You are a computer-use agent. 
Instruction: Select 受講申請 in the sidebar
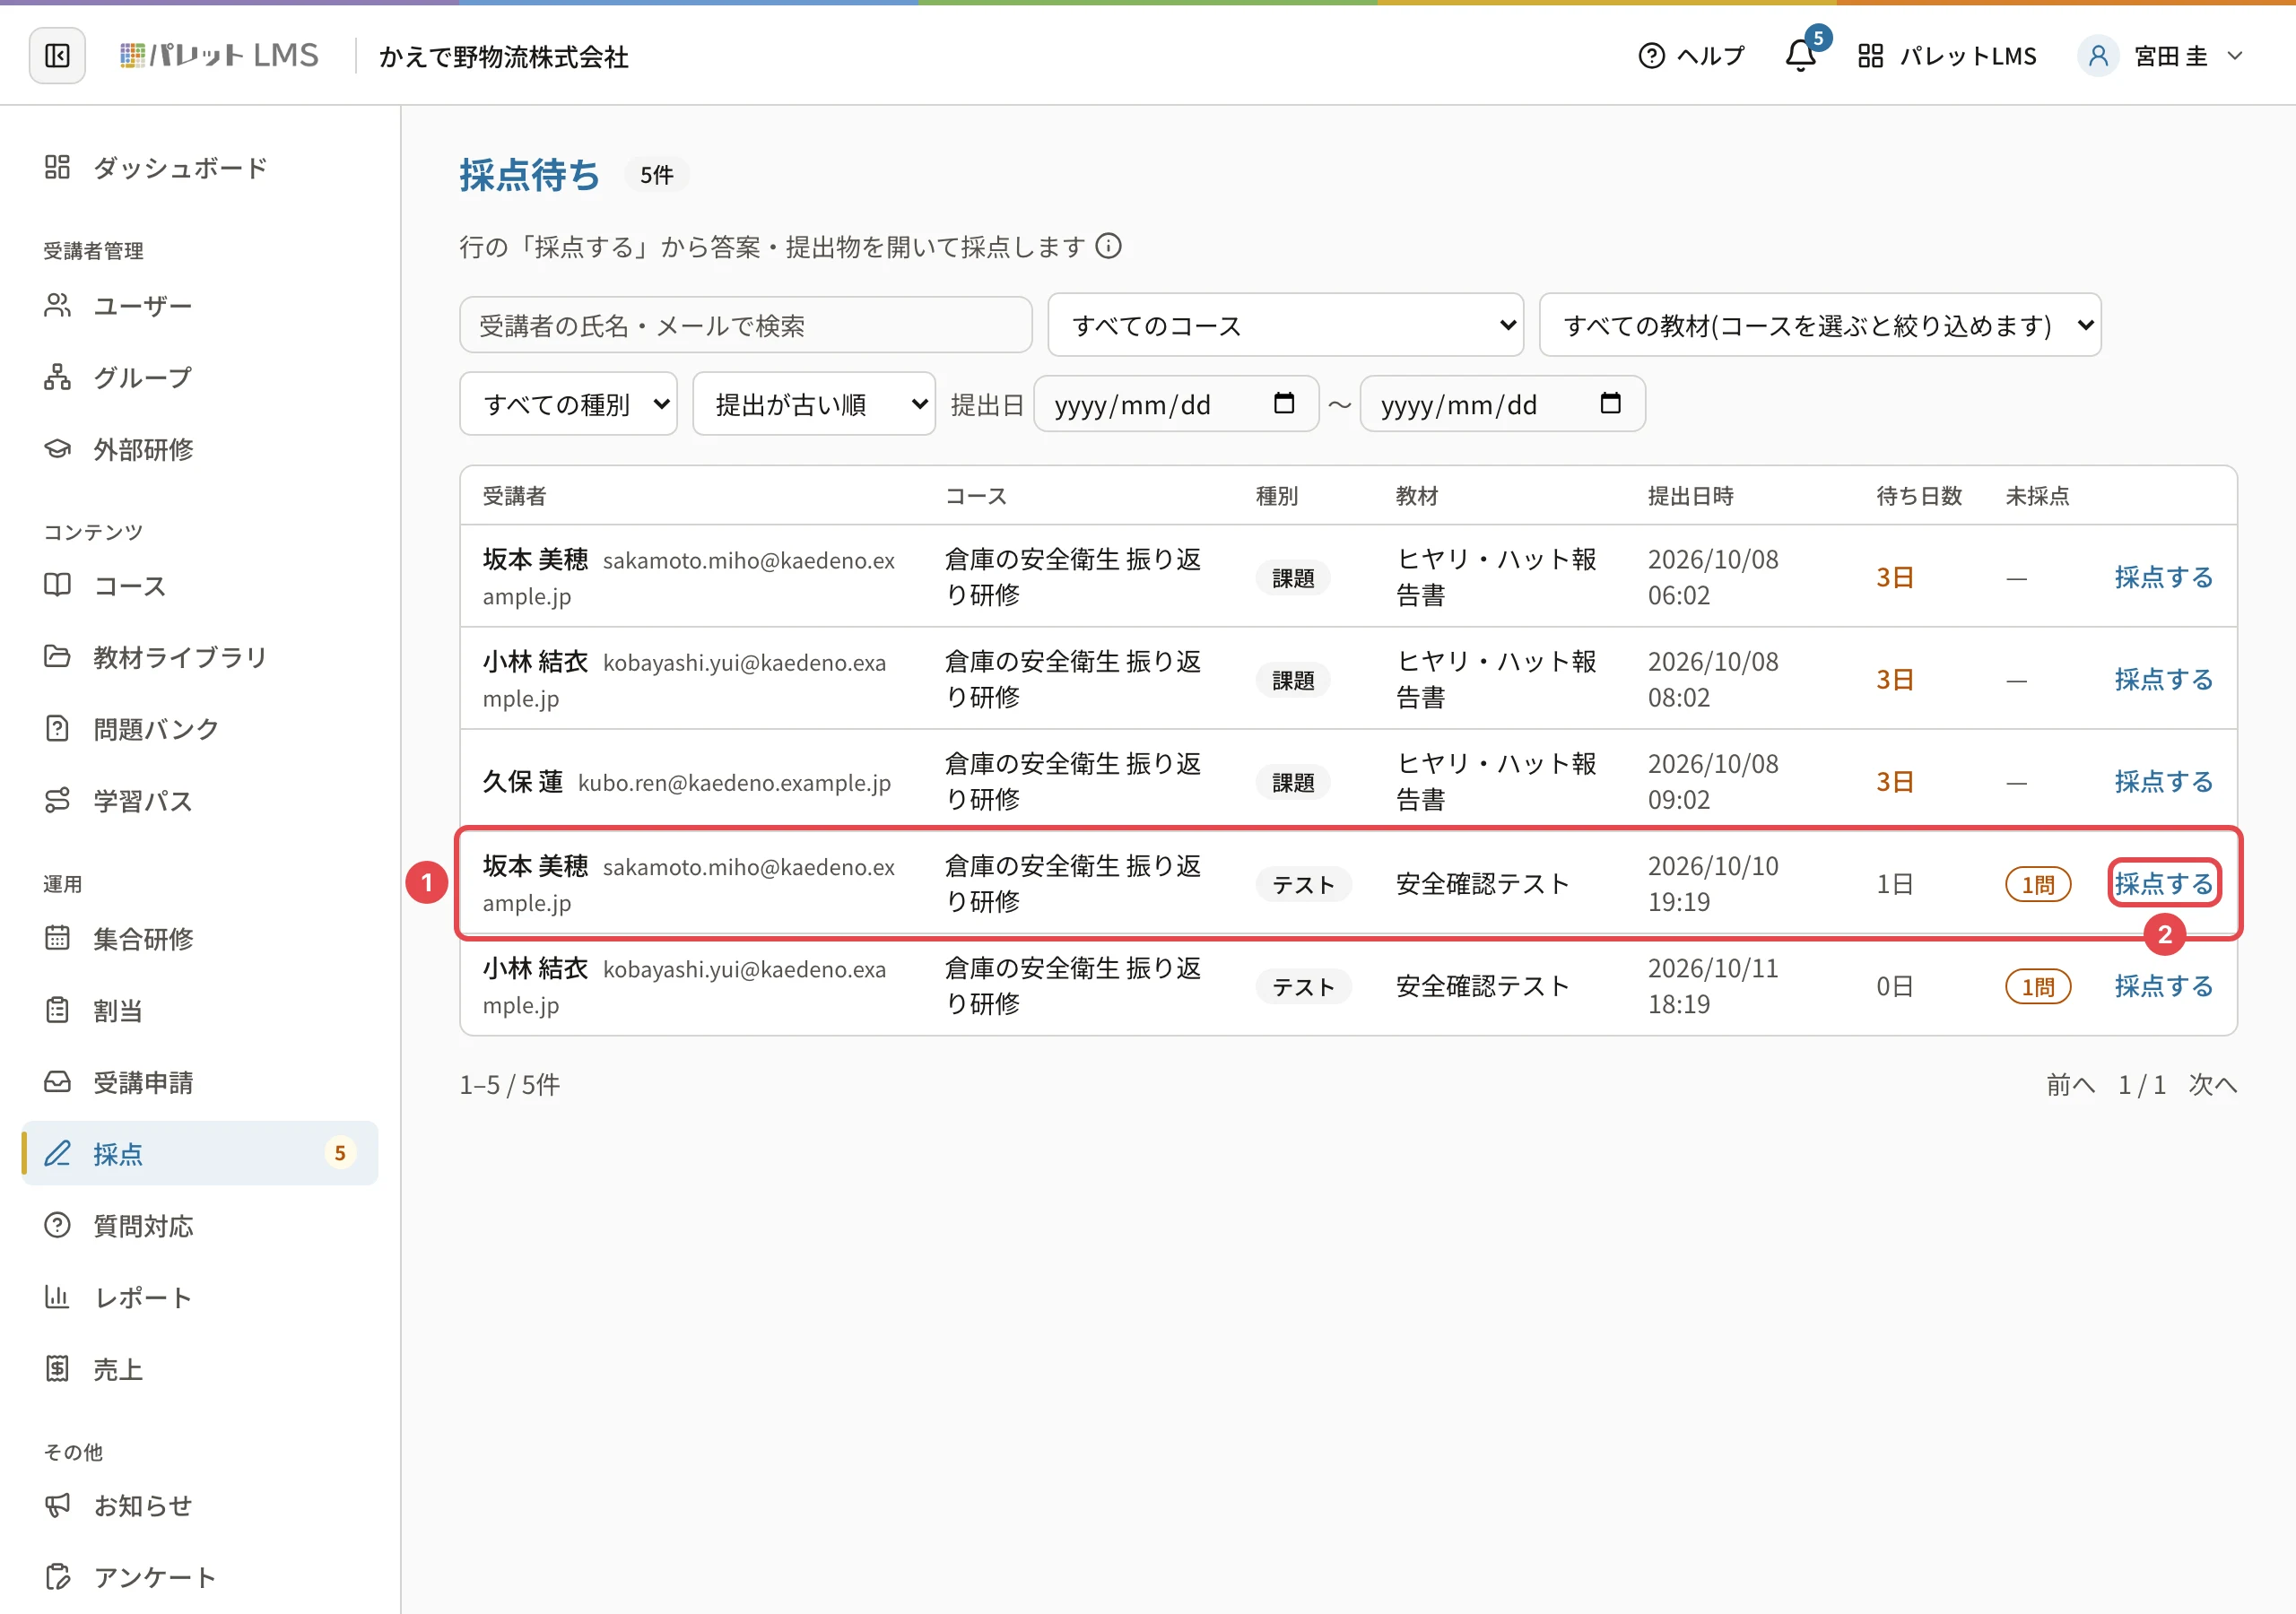(200, 1082)
